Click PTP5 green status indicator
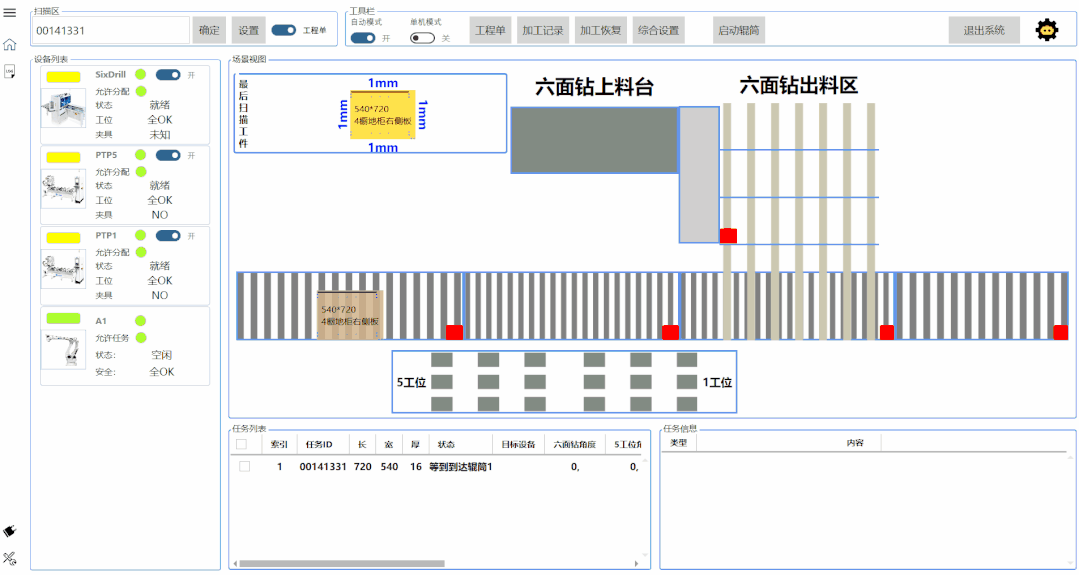This screenshot has width=1079, height=575. click(140, 155)
